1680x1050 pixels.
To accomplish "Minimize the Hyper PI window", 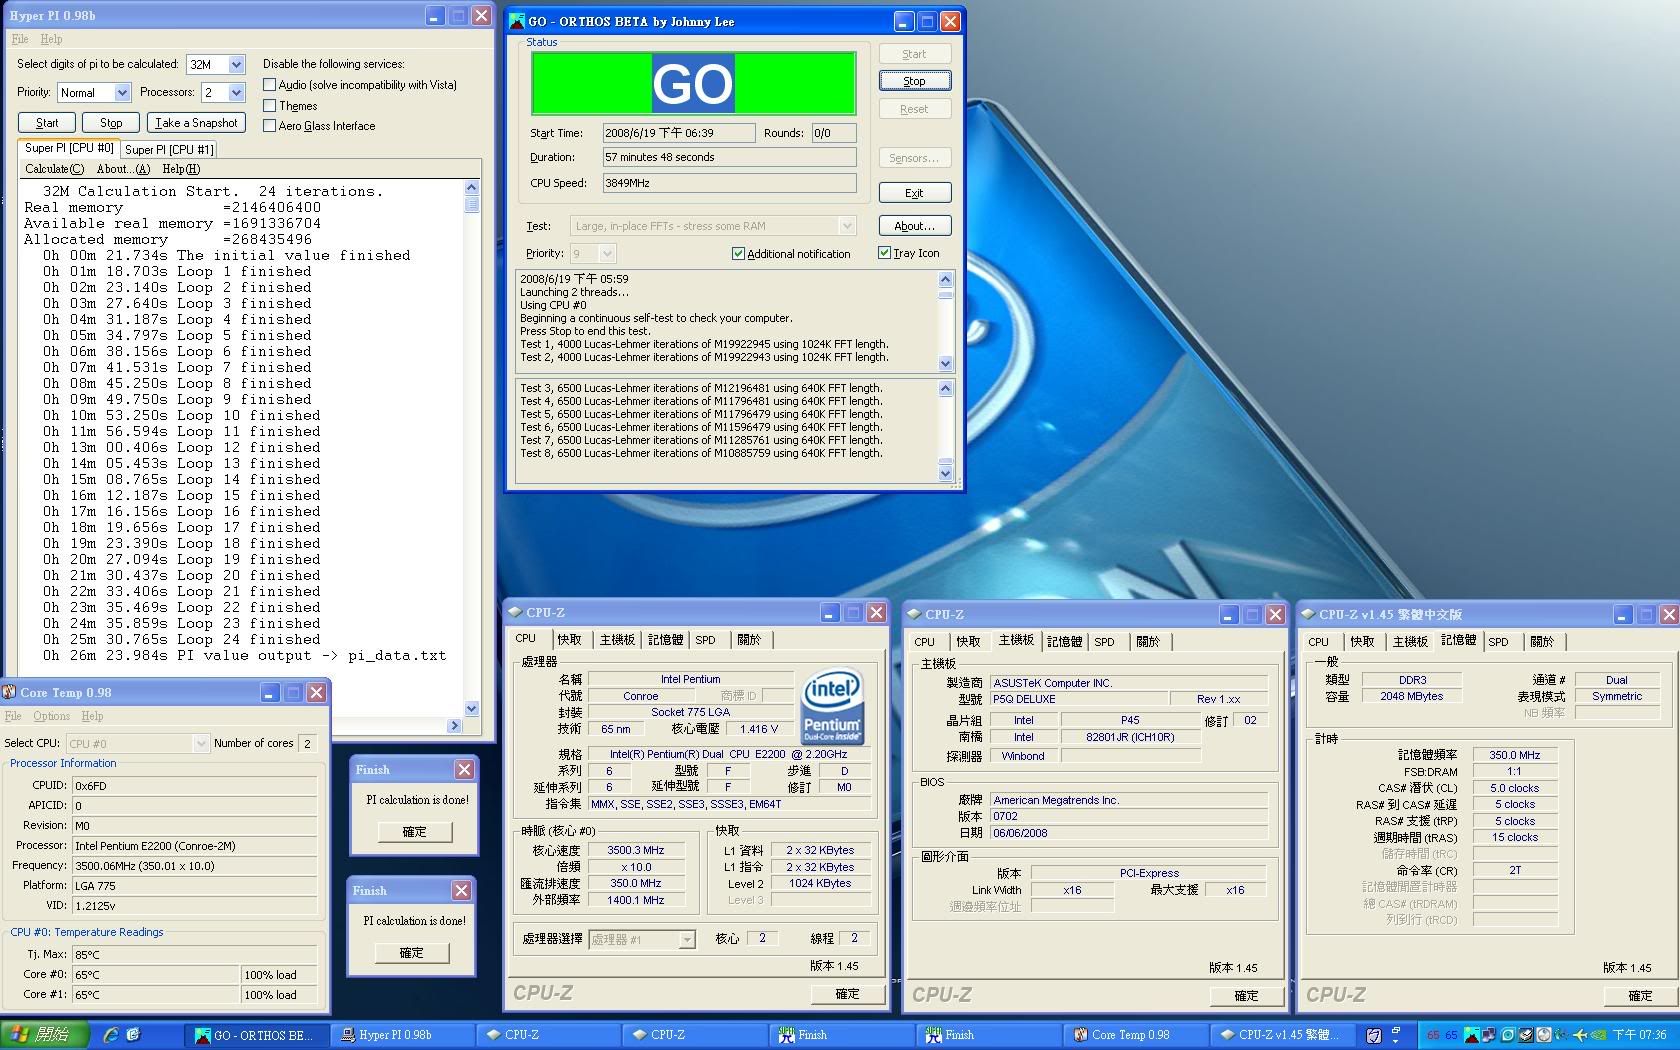I will (434, 16).
